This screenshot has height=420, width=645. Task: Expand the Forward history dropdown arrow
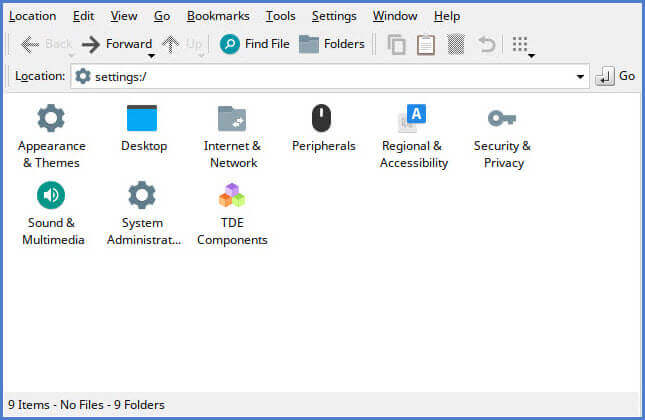[x=151, y=56]
